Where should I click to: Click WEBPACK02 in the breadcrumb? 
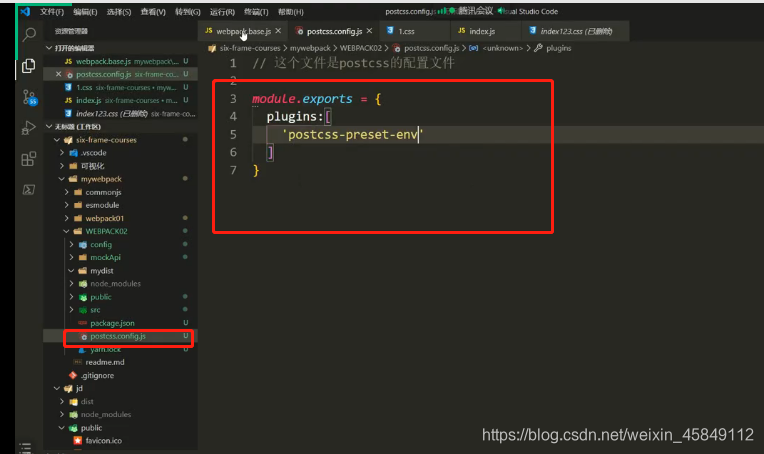(361, 48)
